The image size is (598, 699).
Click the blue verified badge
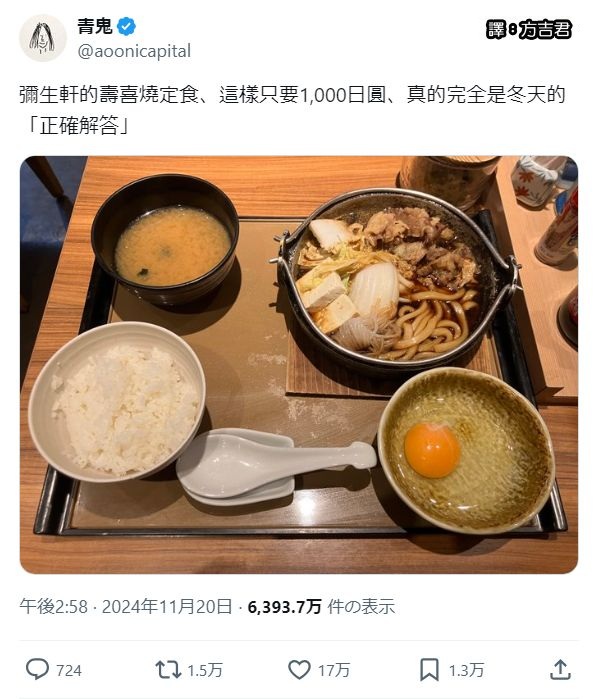[126, 27]
